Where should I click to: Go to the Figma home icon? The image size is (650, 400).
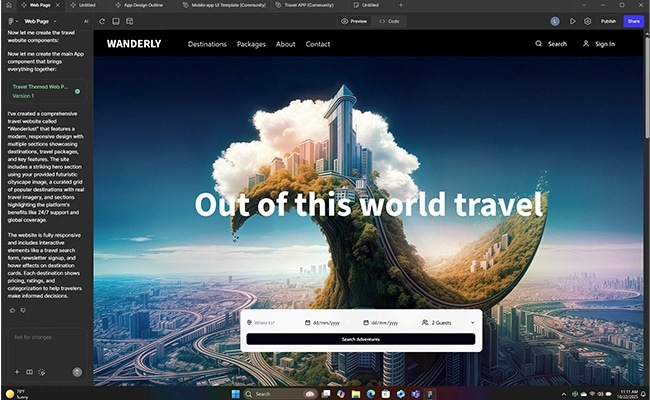[8, 5]
